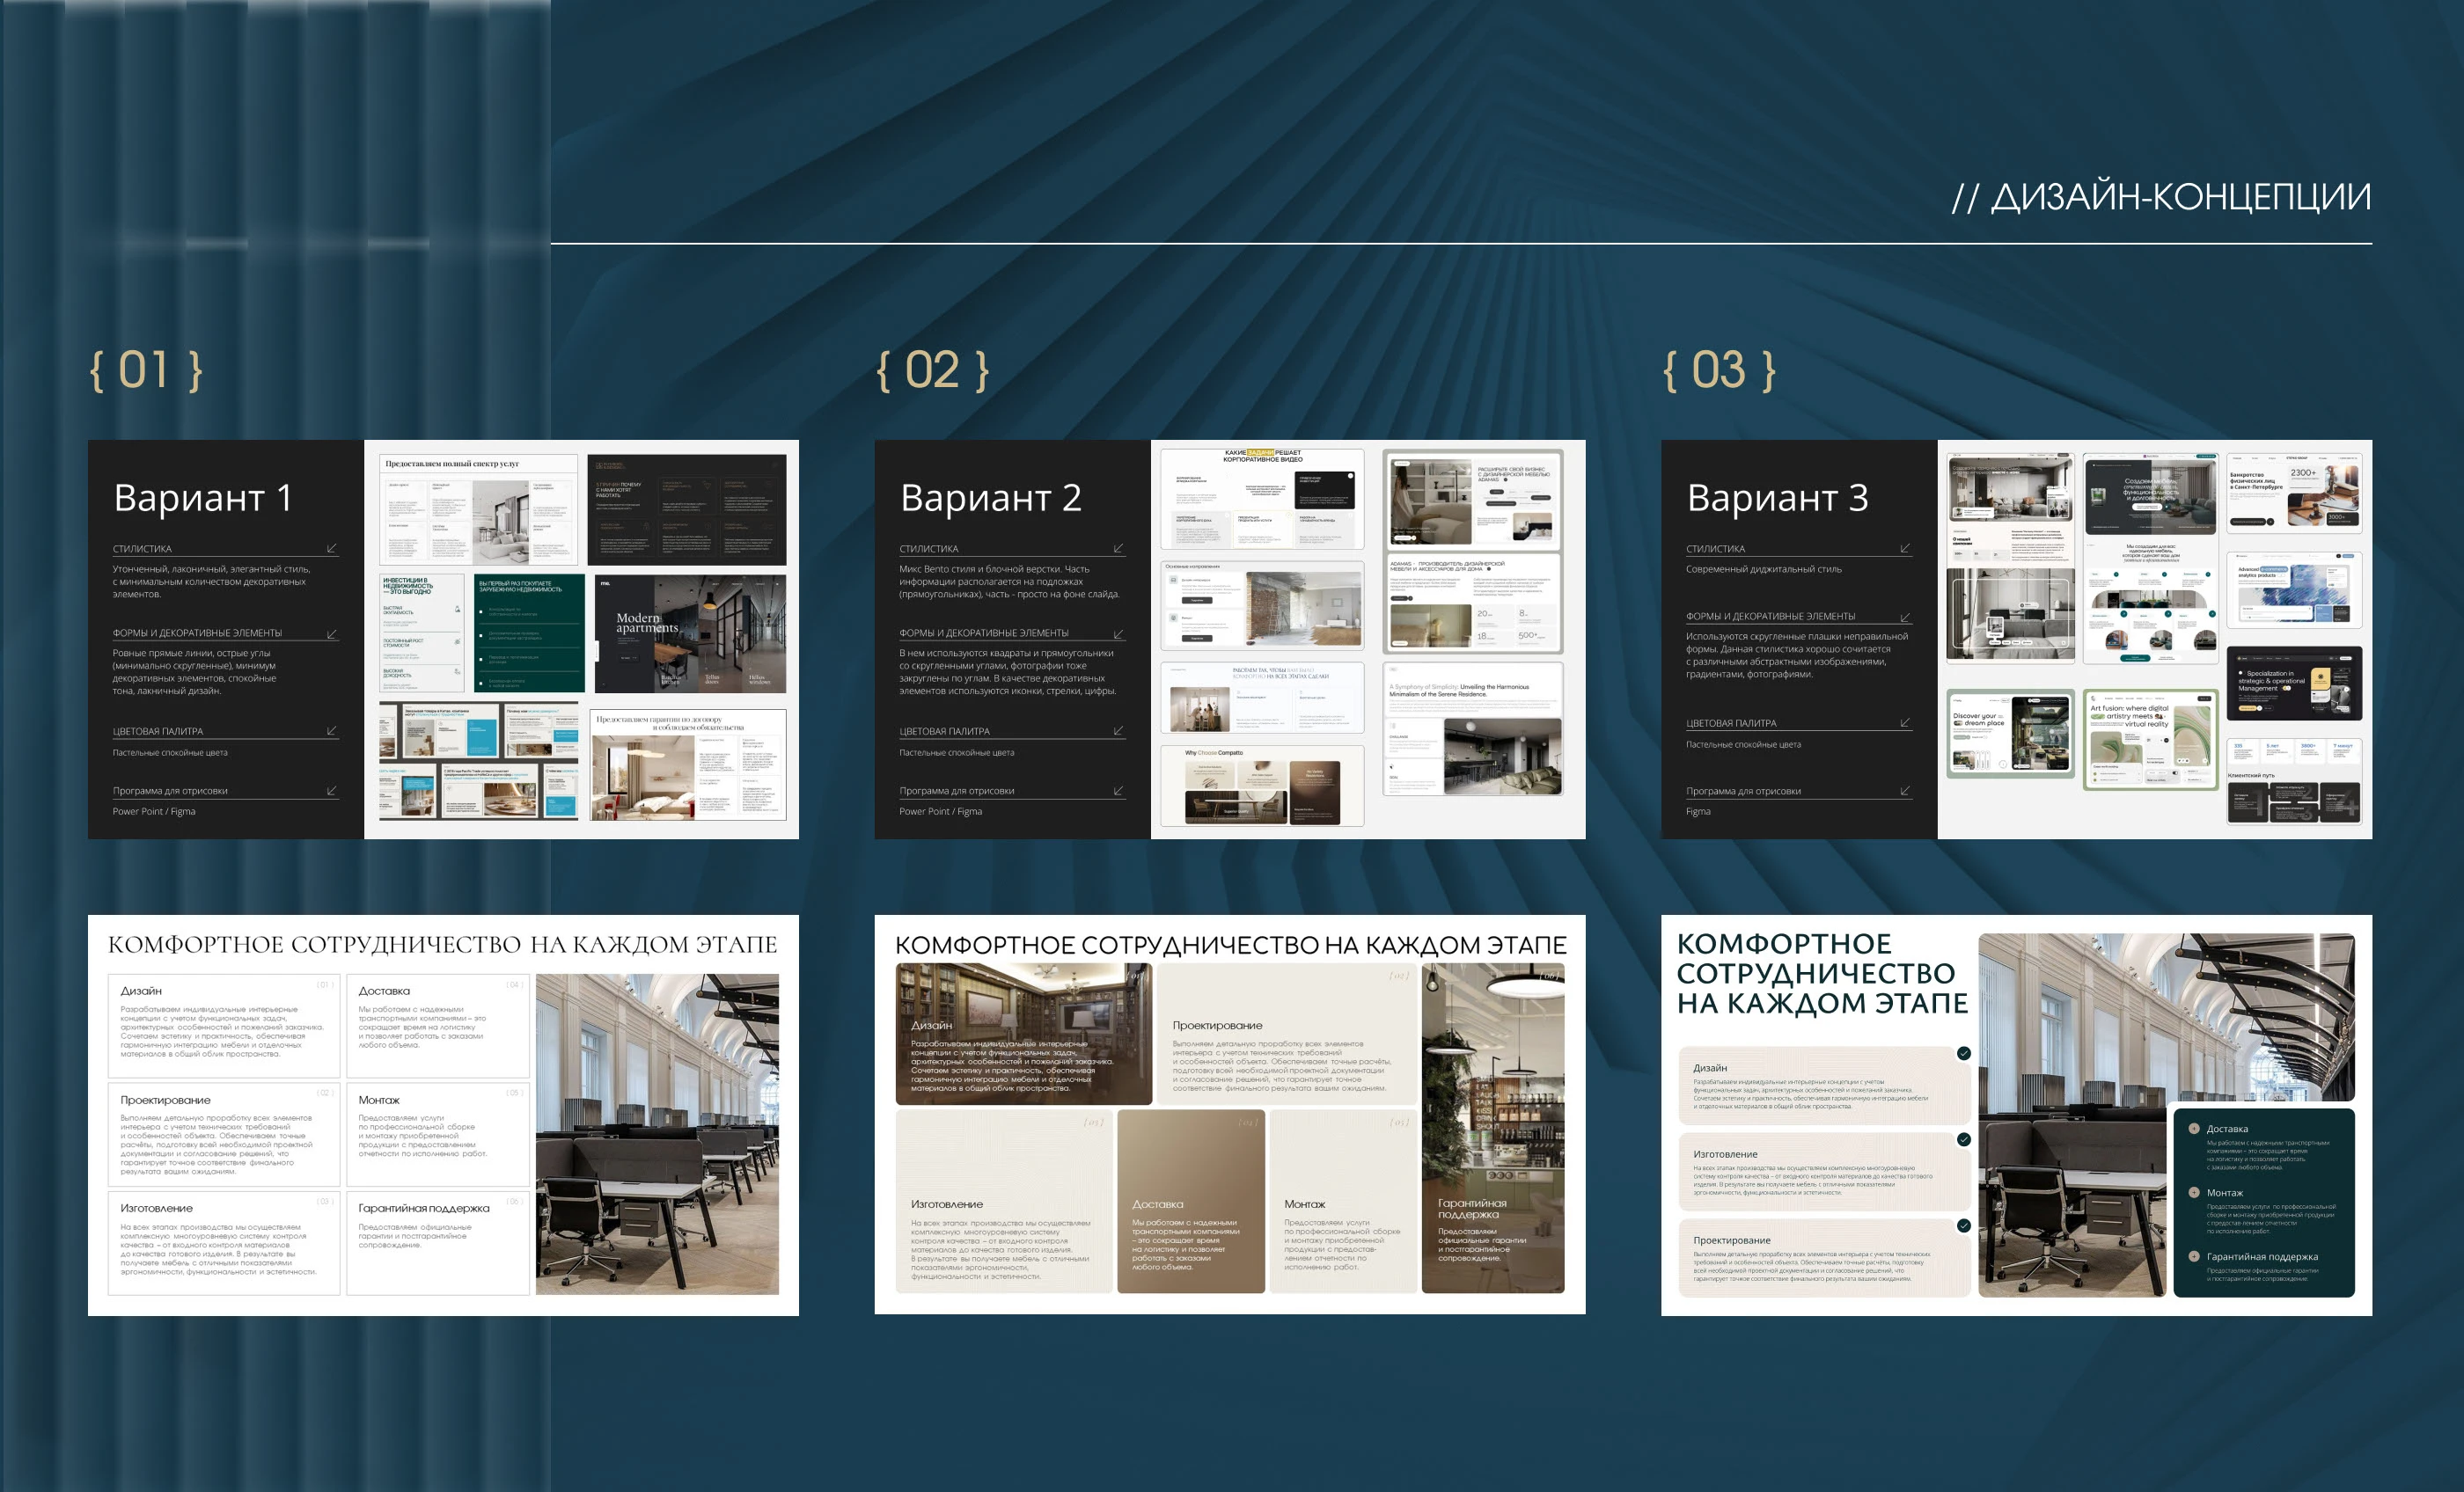Click arrow beside Программа для отрисовки in Вариант 3
The image size is (2464, 1492).
[1905, 791]
